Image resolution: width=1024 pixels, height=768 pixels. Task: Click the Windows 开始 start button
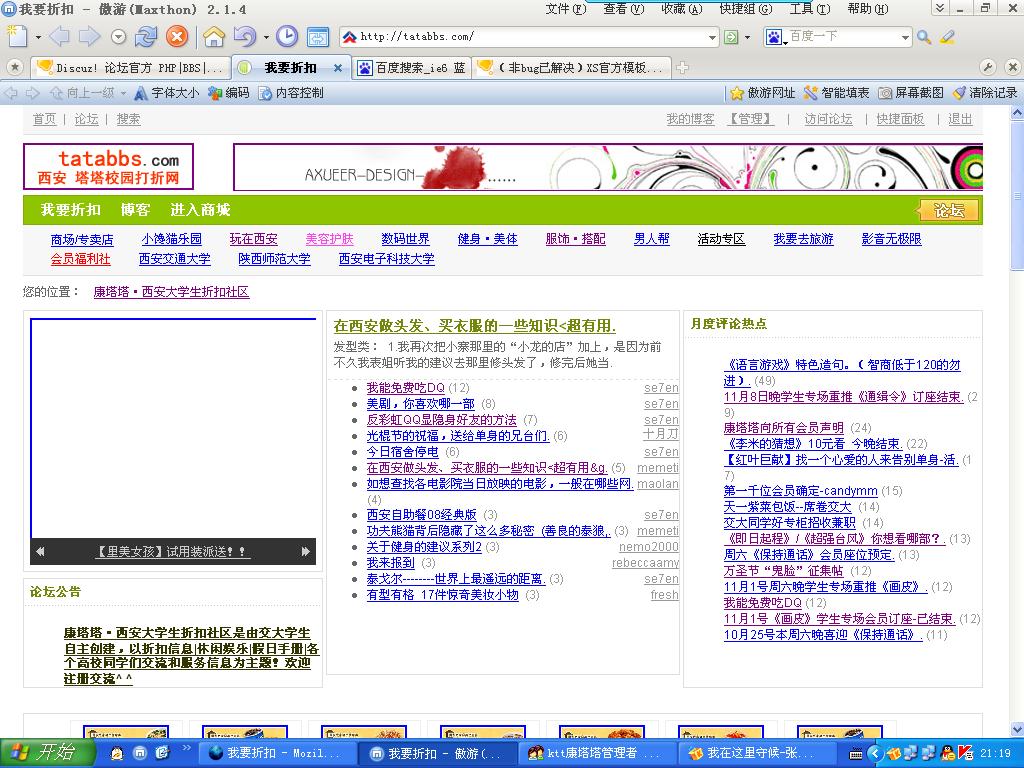44,752
